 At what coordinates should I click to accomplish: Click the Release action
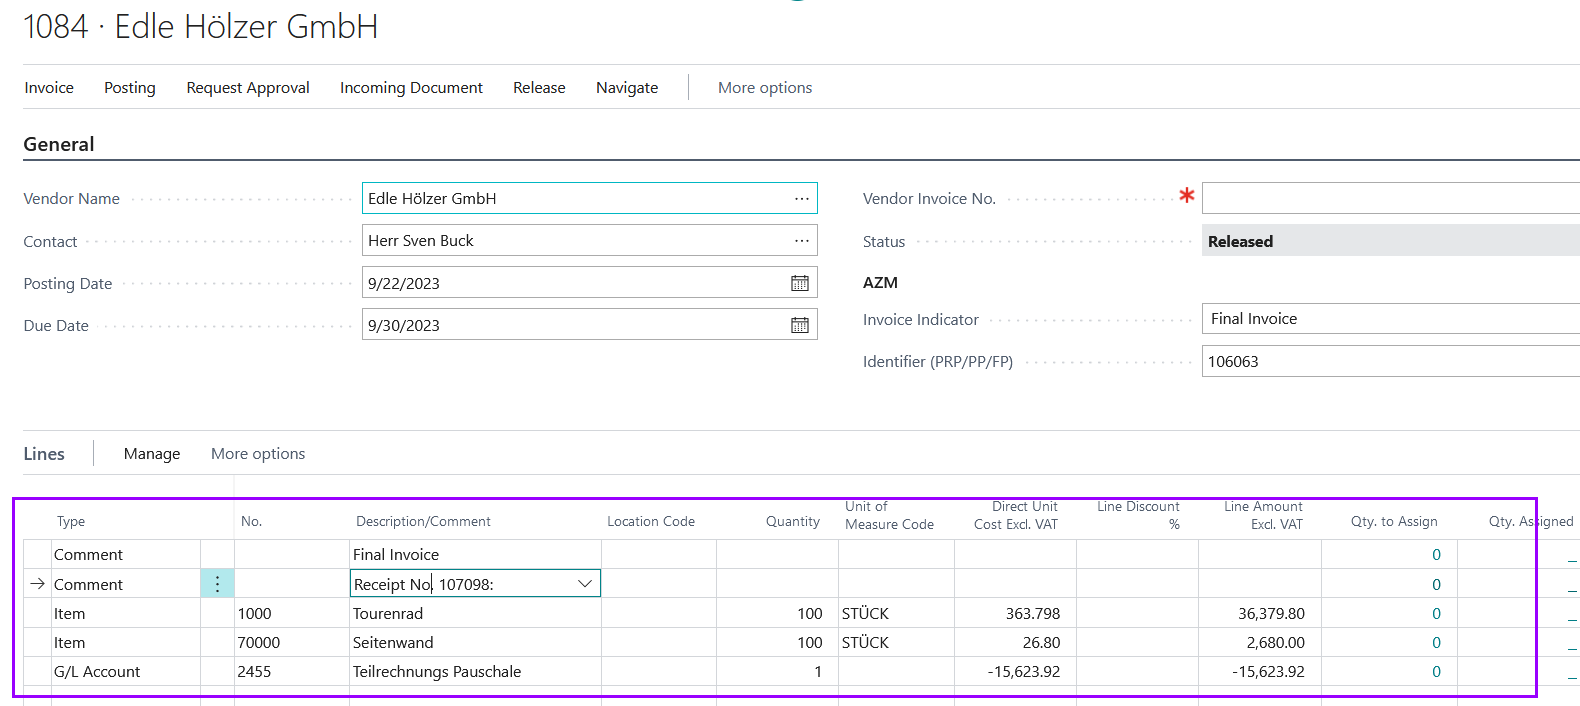pyautogui.click(x=539, y=88)
